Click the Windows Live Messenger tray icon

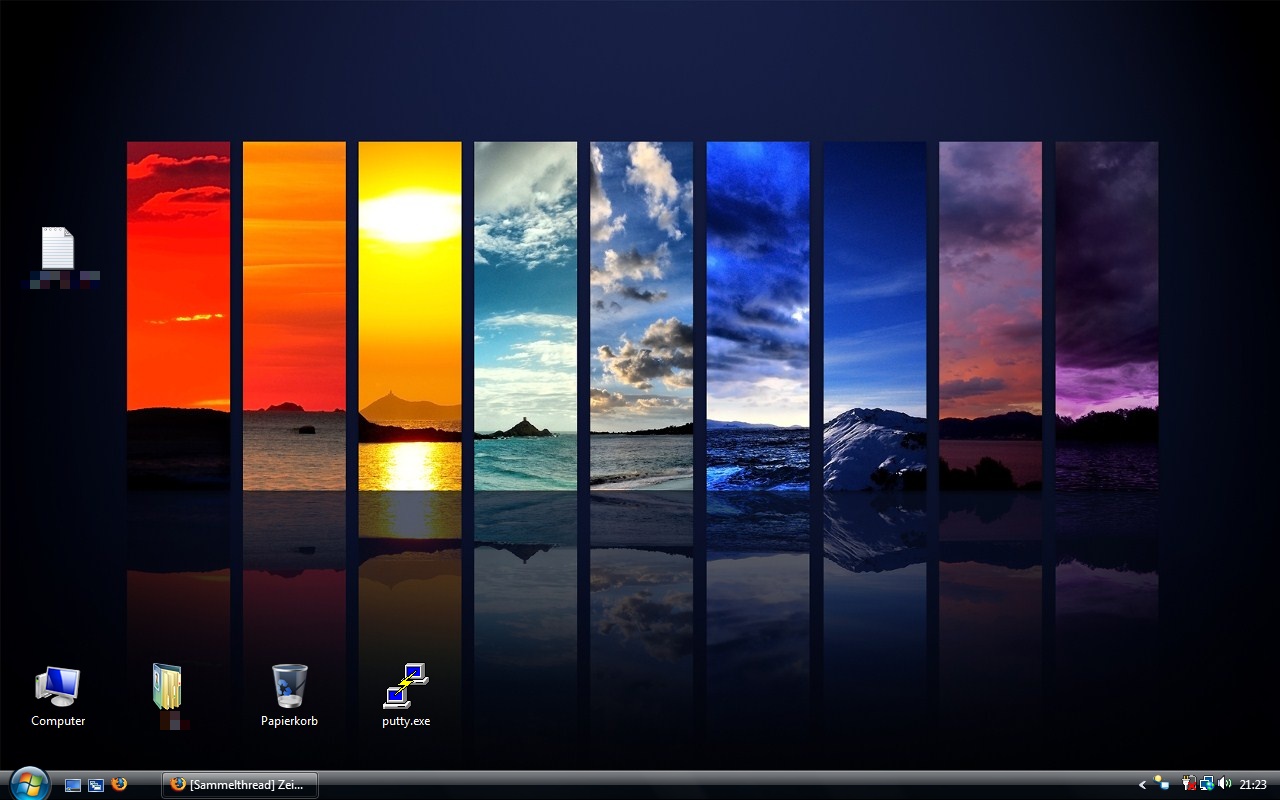point(1160,784)
